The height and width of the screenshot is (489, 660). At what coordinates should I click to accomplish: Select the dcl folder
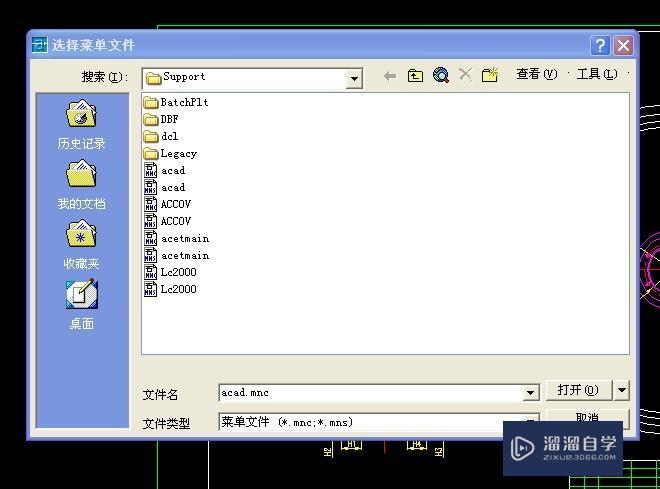point(161,136)
